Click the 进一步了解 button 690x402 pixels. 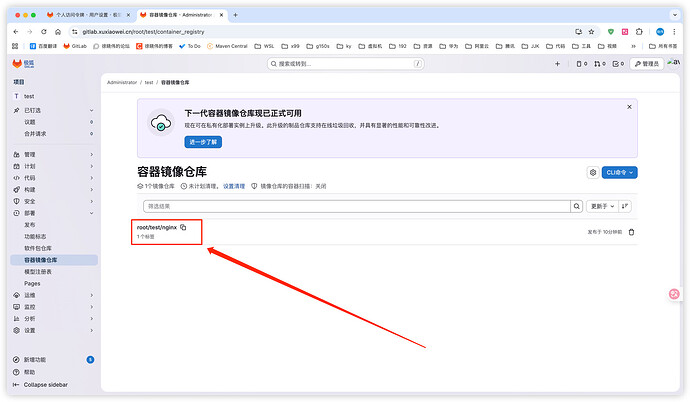click(203, 142)
